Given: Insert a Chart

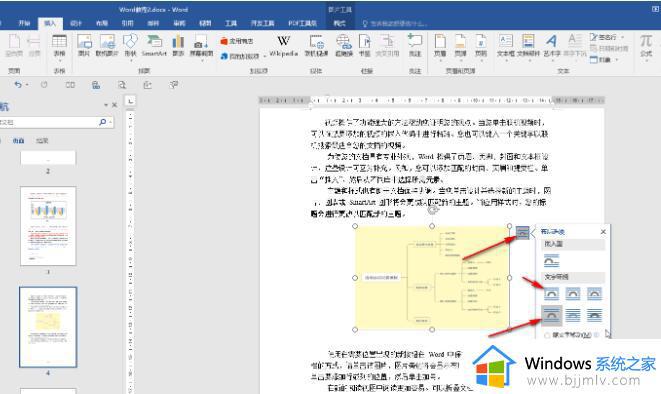Looking at the screenshot, I should (178, 46).
